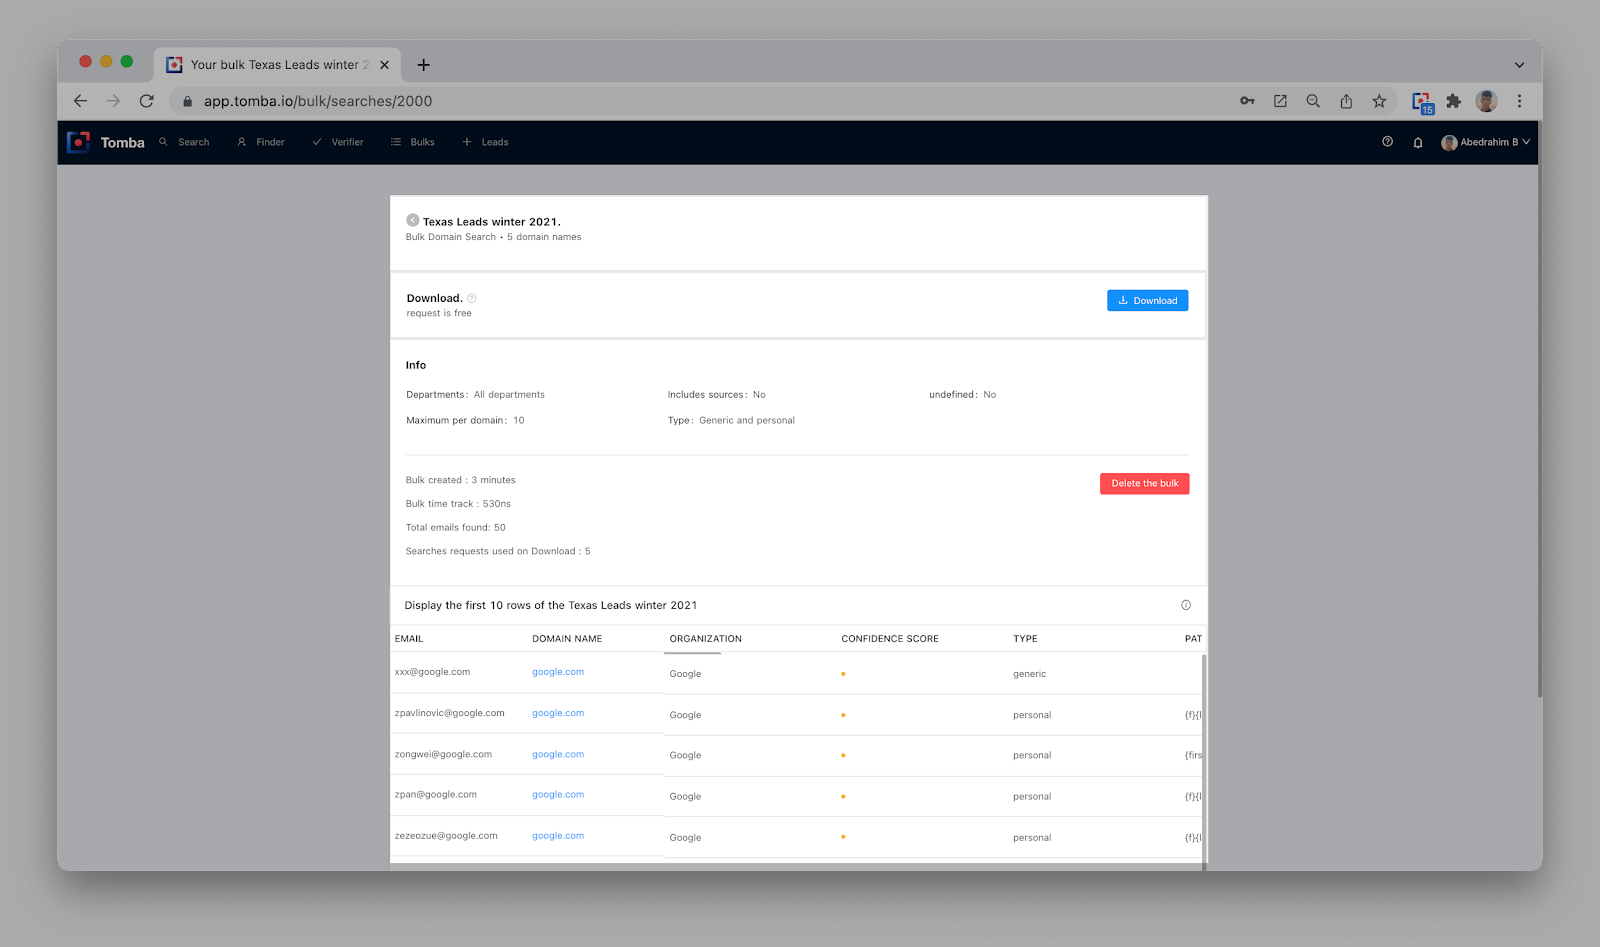Click the CONFIDENCE SCORE column header
This screenshot has width=1600, height=947.
(x=890, y=638)
